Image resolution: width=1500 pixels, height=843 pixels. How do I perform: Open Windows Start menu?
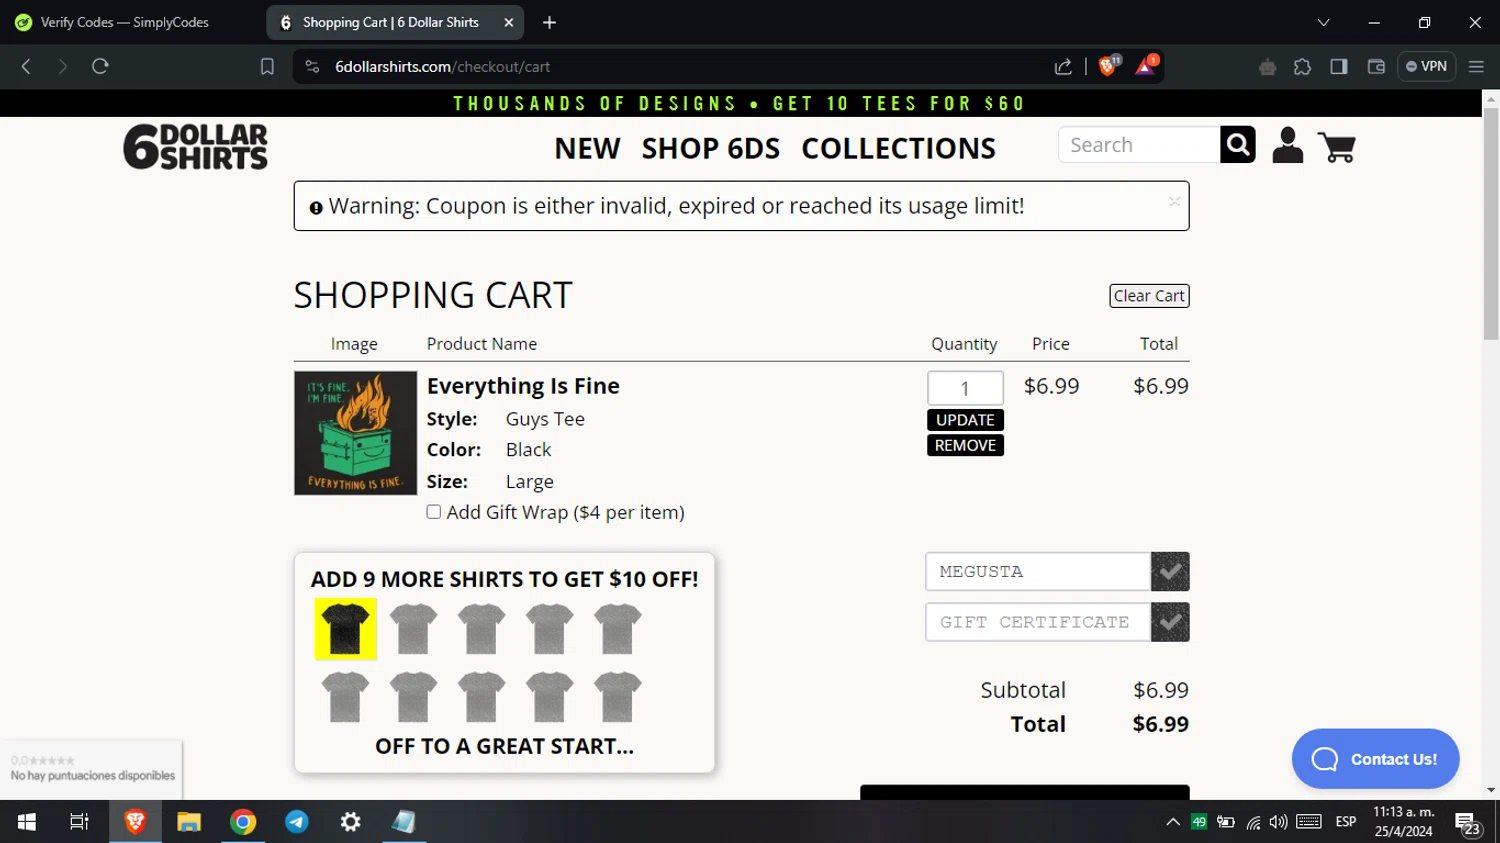tap(27, 822)
